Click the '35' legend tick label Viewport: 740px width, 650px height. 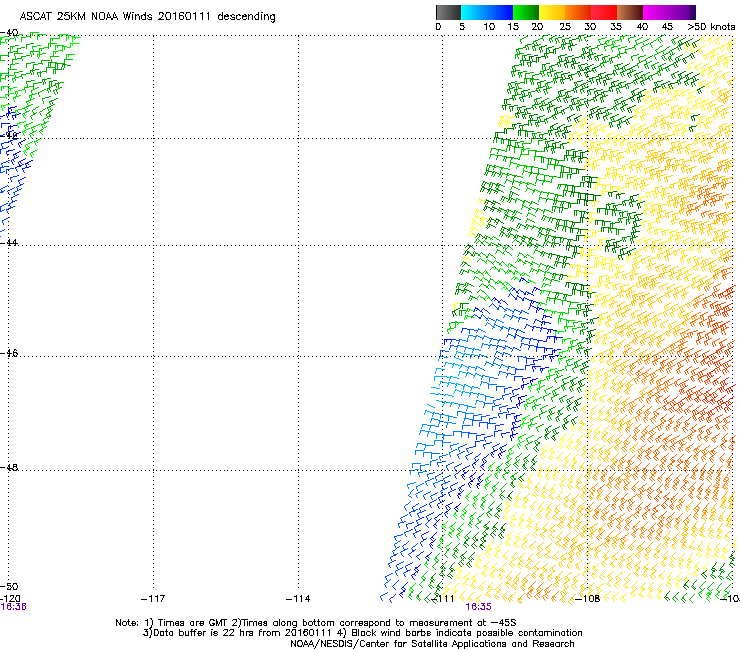(x=616, y=27)
